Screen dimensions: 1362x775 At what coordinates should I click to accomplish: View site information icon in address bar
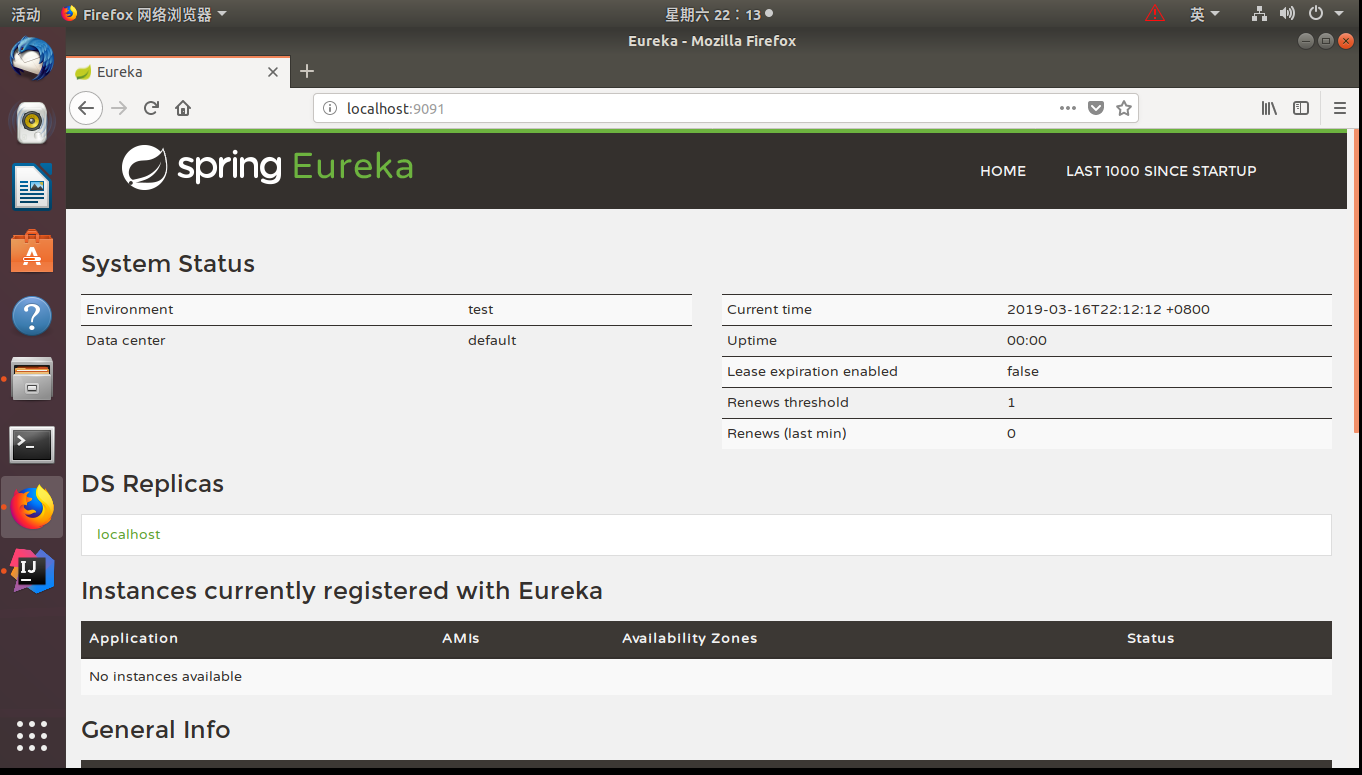click(330, 108)
